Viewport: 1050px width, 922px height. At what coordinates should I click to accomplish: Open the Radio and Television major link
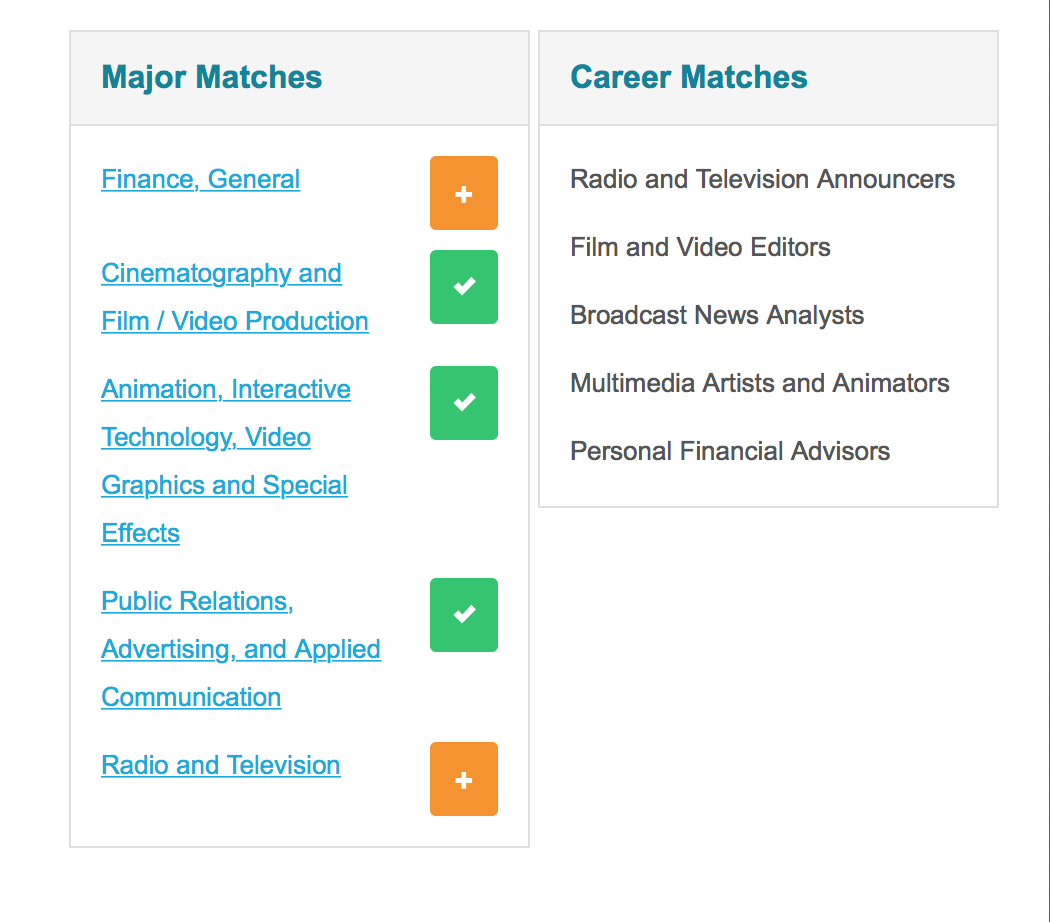pyautogui.click(x=220, y=765)
